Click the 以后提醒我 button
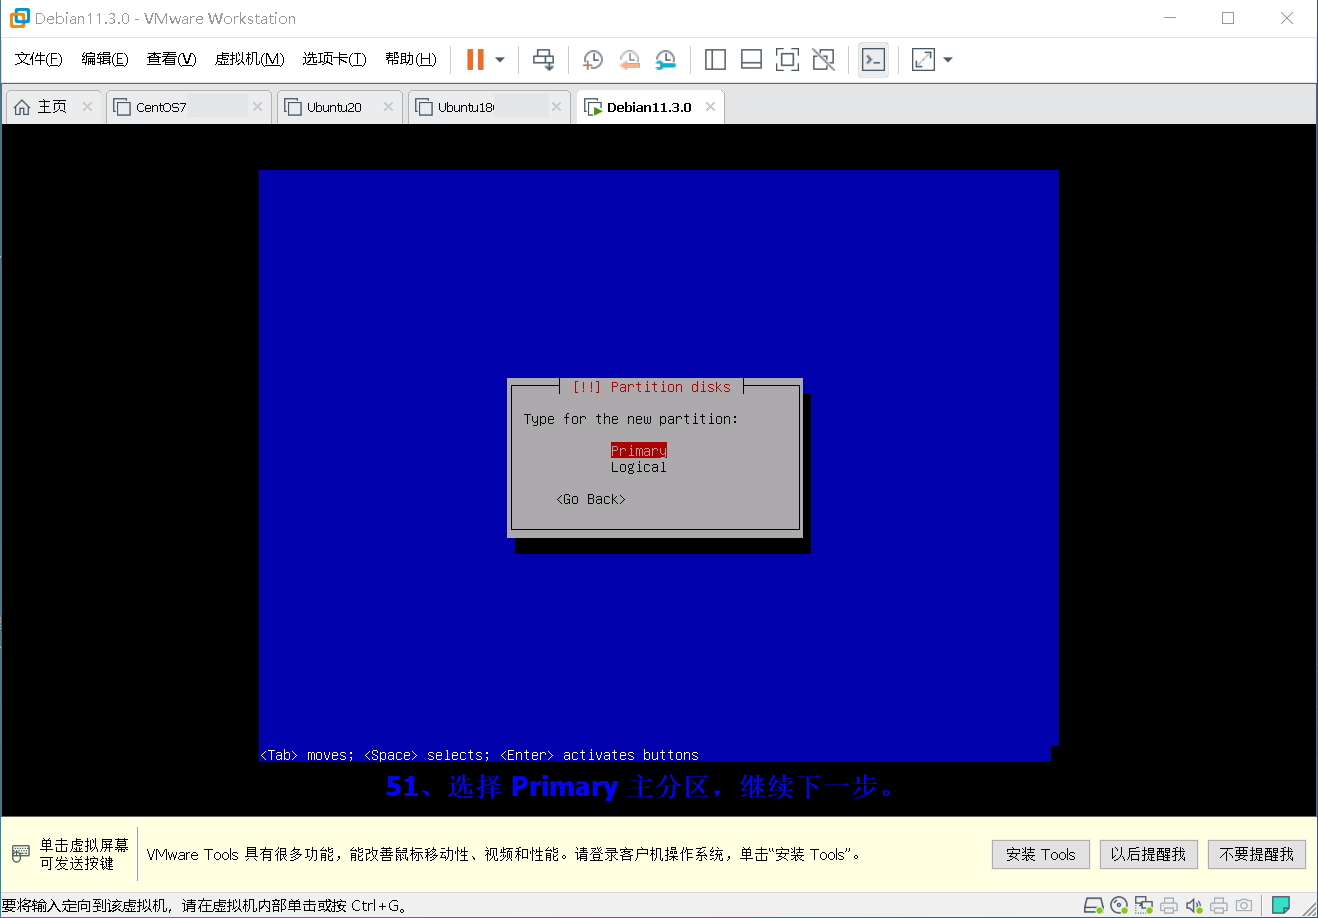1318x918 pixels. [x=1148, y=854]
